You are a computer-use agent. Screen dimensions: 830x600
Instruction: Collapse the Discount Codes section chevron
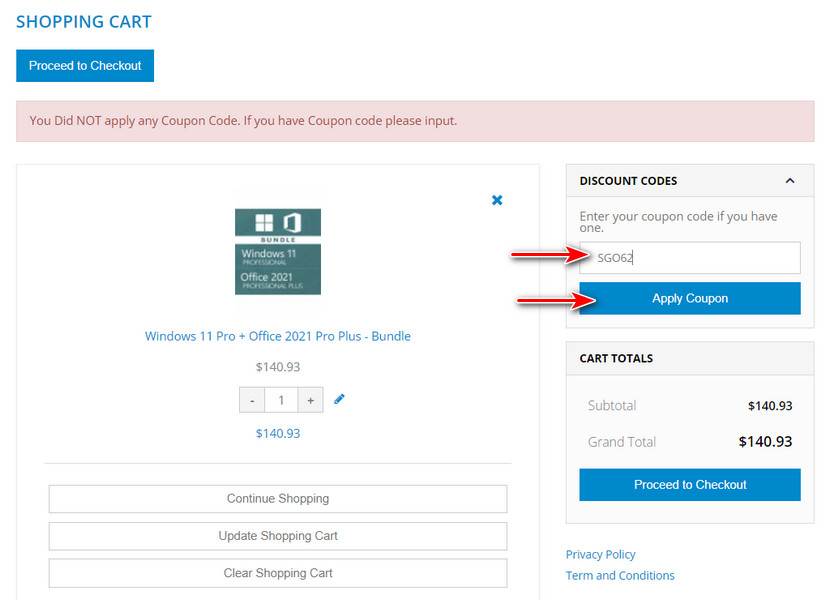click(790, 181)
